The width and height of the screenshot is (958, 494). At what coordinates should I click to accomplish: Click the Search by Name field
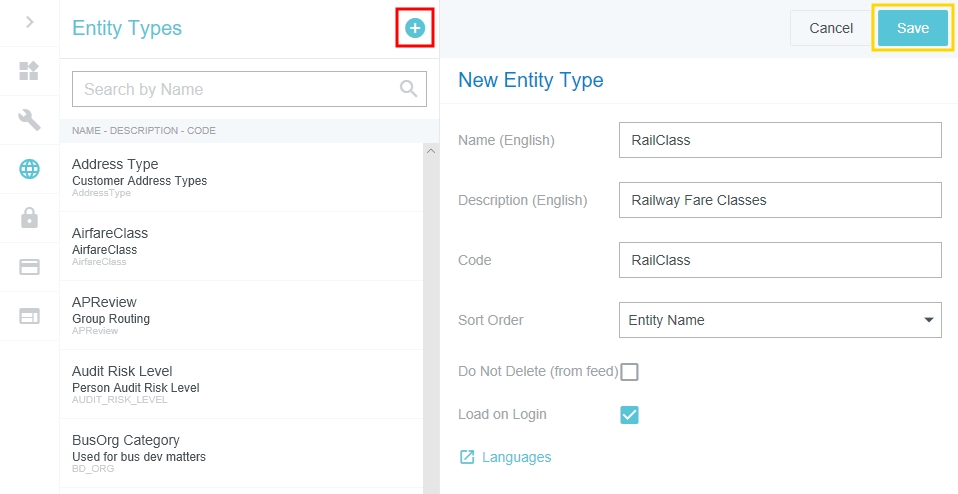[238, 89]
